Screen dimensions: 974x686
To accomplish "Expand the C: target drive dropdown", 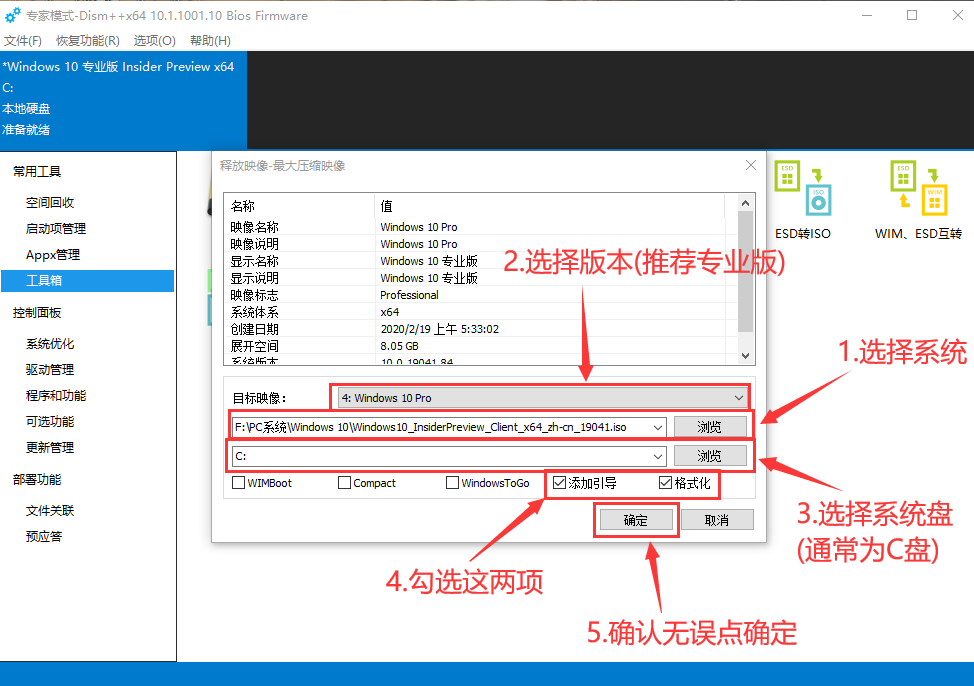I will click(x=657, y=456).
